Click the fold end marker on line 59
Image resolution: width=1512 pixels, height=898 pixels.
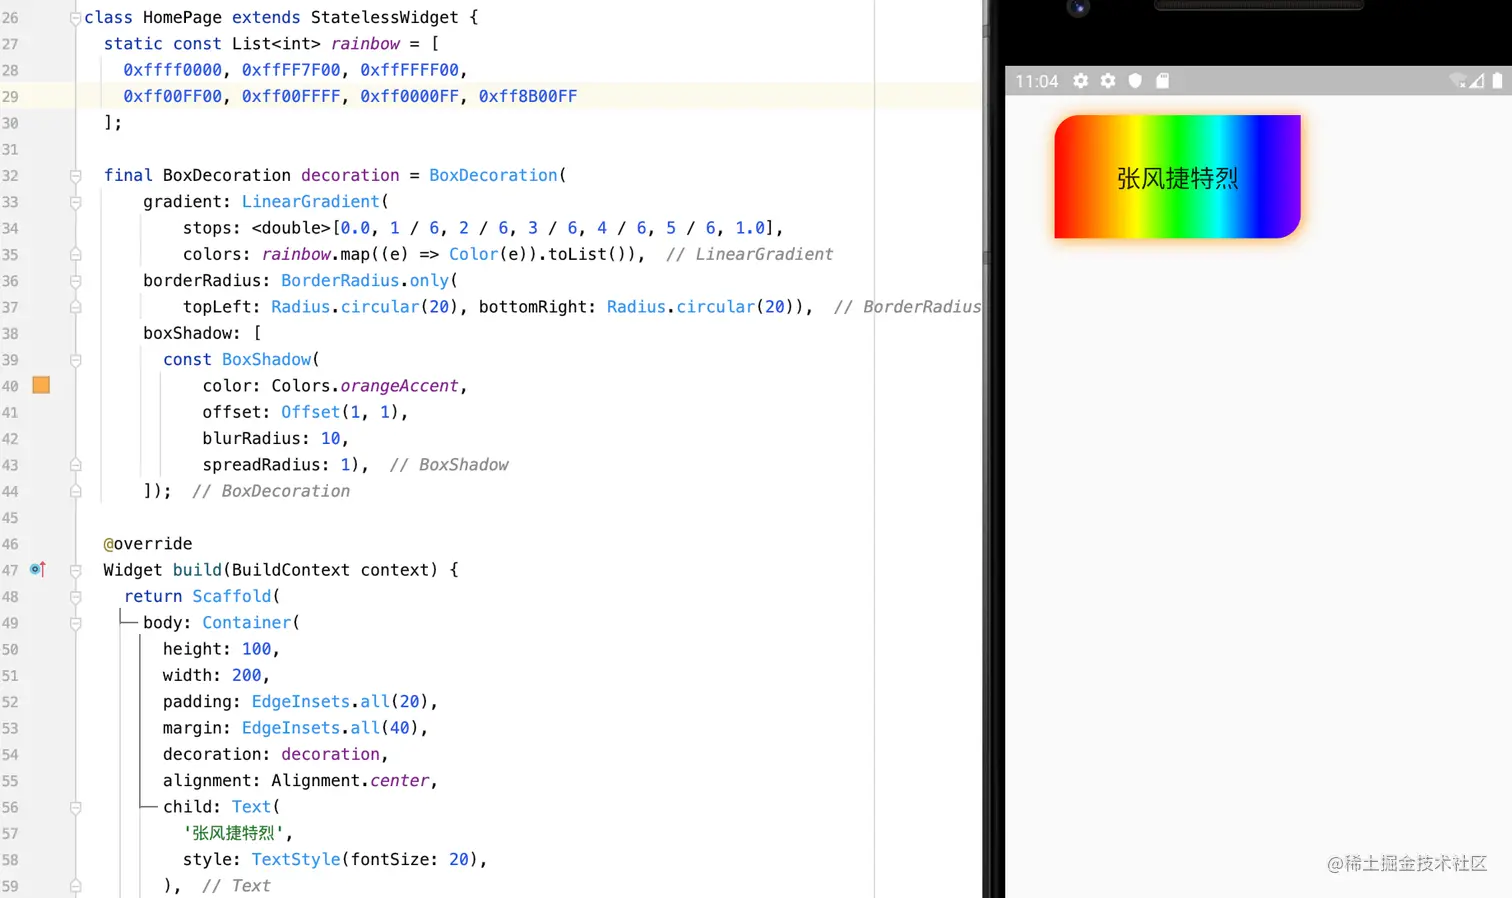75,886
